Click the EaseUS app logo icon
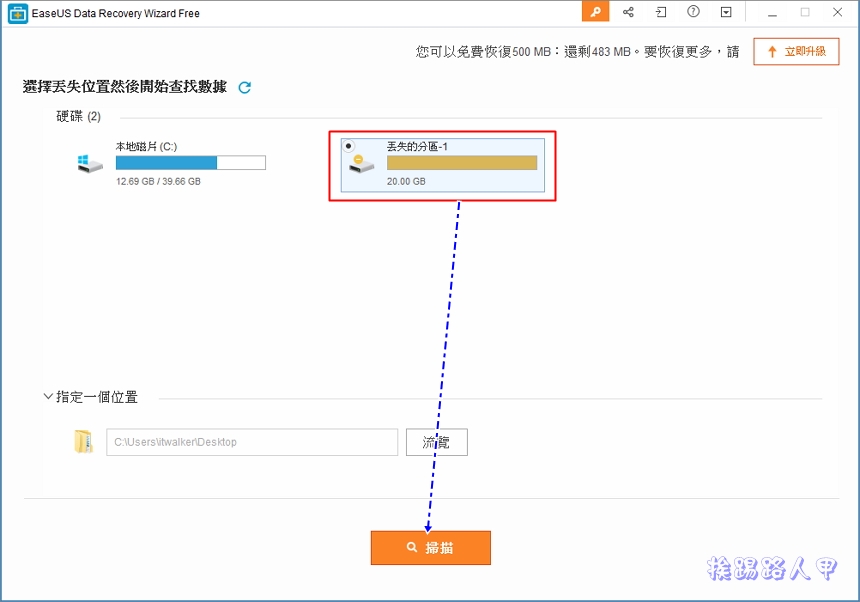The image size is (860, 602). 18,13
